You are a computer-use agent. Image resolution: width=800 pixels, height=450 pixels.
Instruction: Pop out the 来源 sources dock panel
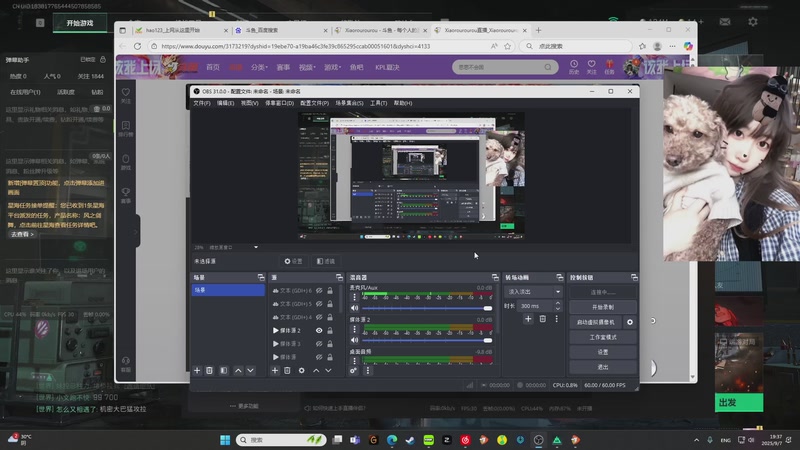(339, 277)
